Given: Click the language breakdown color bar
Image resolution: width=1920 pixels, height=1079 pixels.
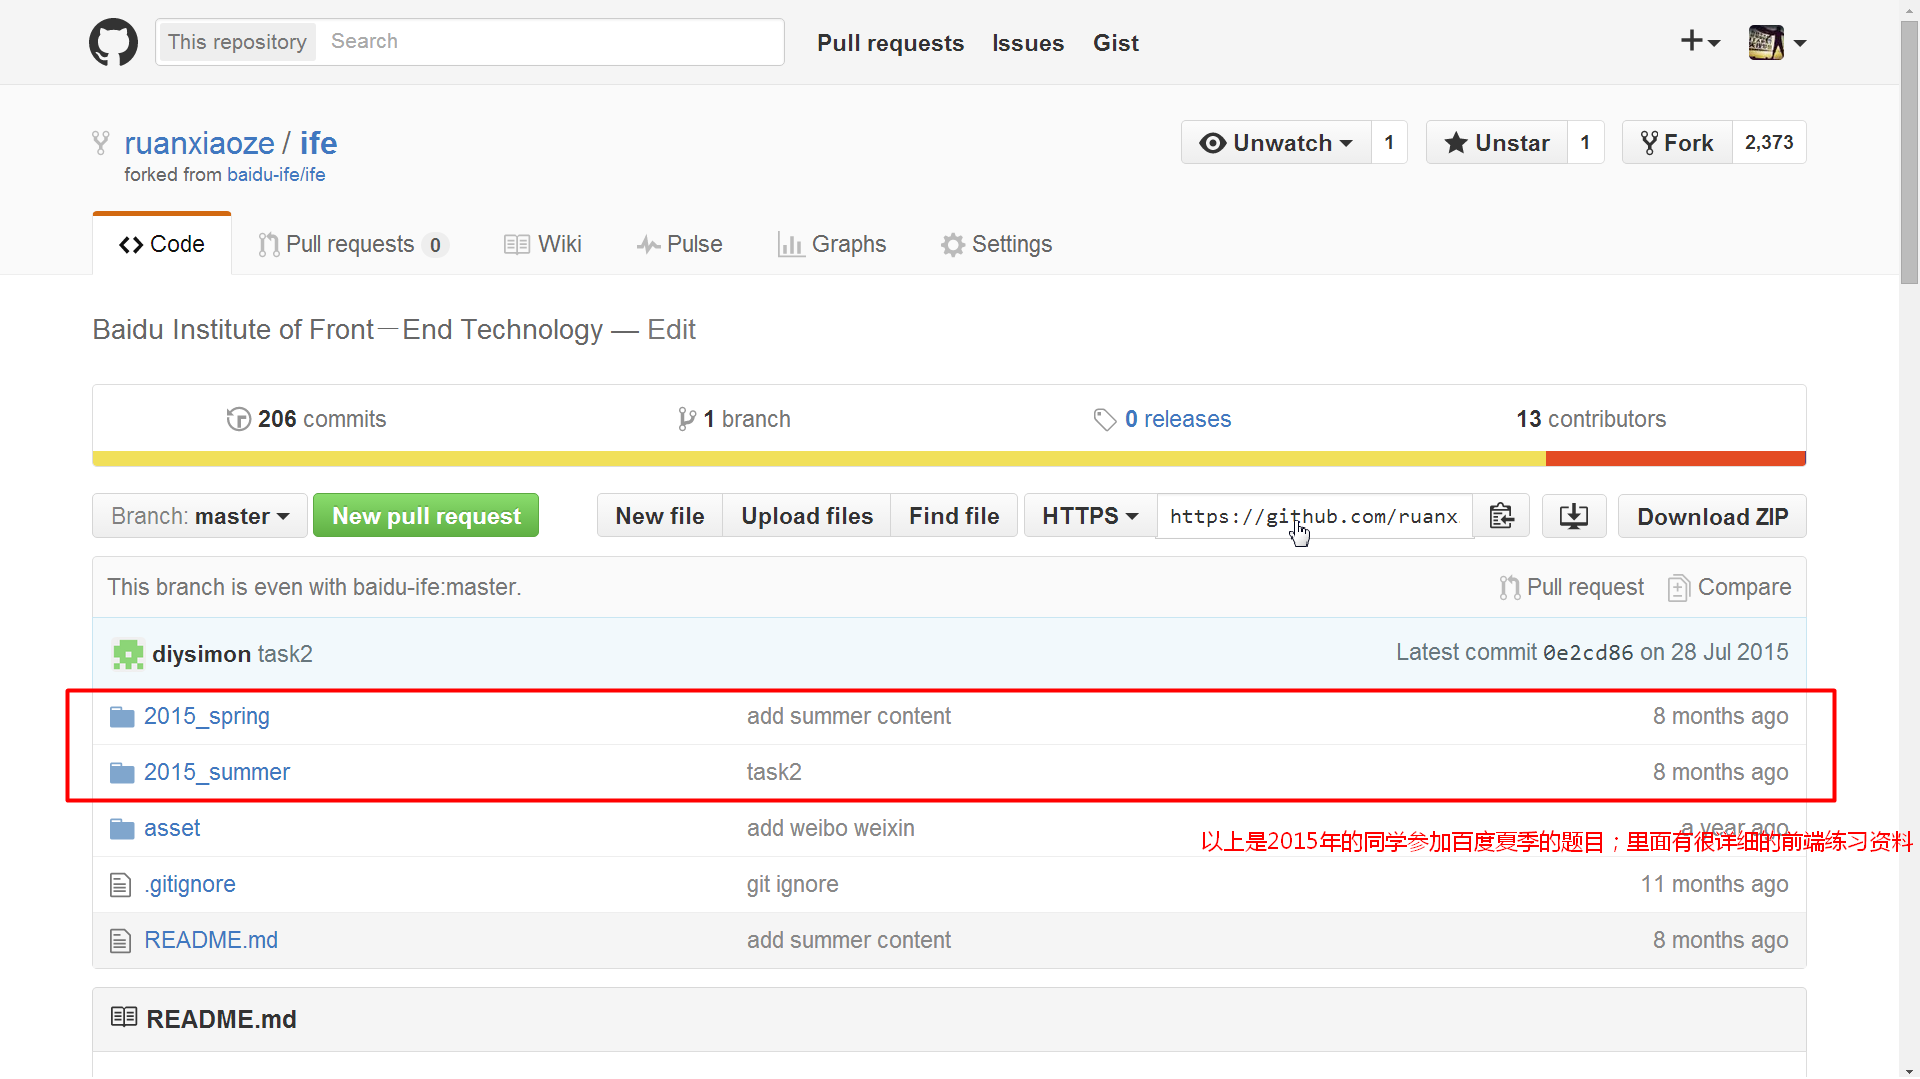Looking at the screenshot, I should click(949, 459).
